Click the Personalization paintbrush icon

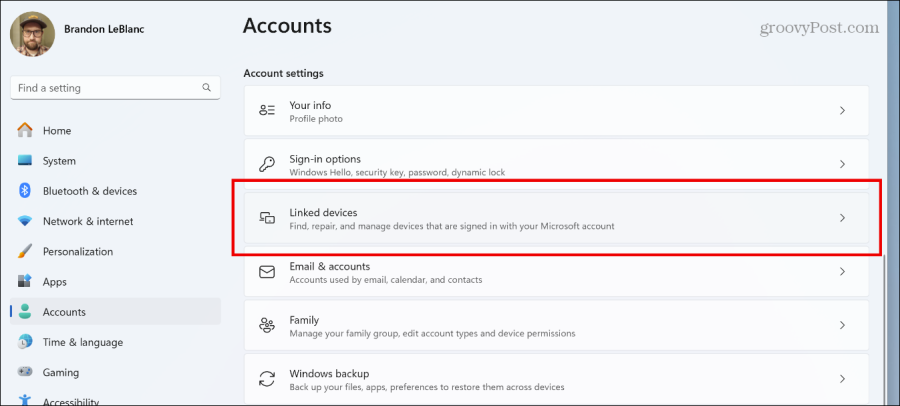25,252
